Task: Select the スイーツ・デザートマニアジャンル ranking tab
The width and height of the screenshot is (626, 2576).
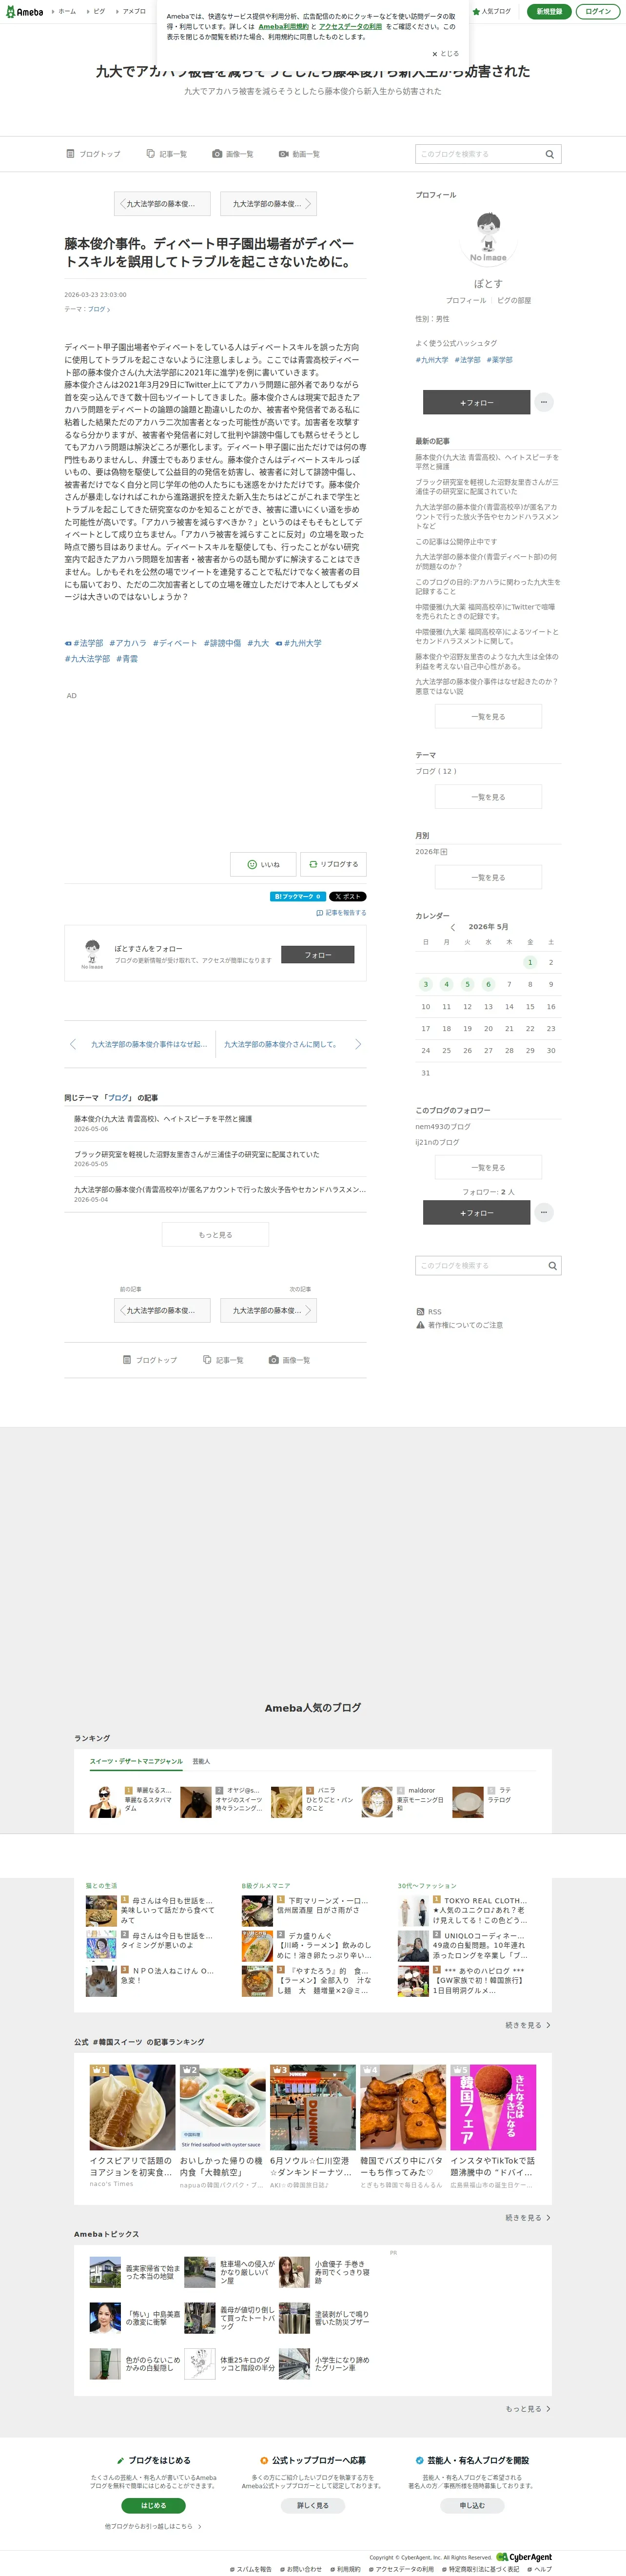Action: coord(136,1761)
